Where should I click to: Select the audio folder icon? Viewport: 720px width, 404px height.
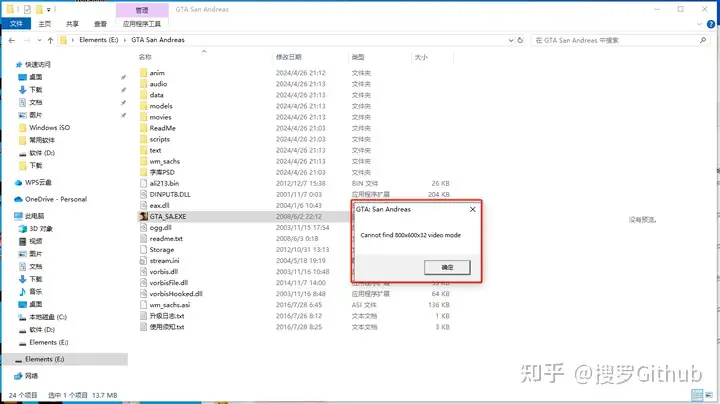[143, 84]
